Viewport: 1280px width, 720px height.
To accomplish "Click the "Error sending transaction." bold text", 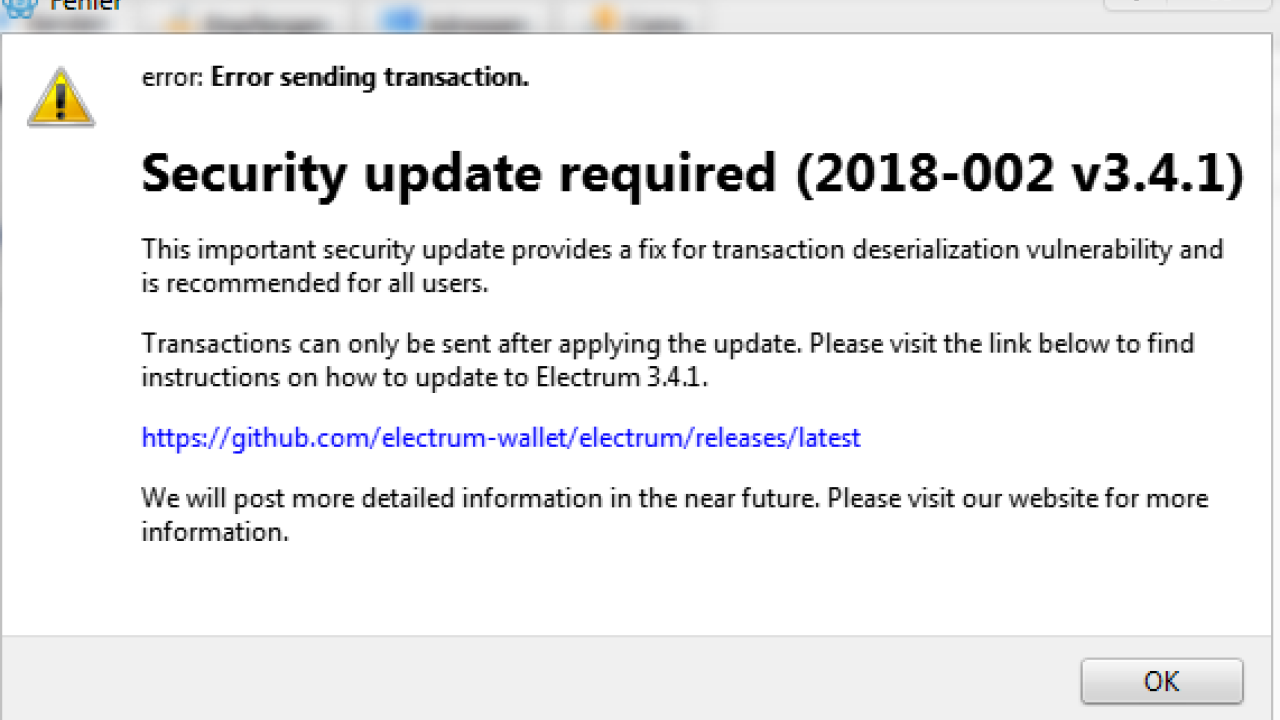I will click(370, 77).
